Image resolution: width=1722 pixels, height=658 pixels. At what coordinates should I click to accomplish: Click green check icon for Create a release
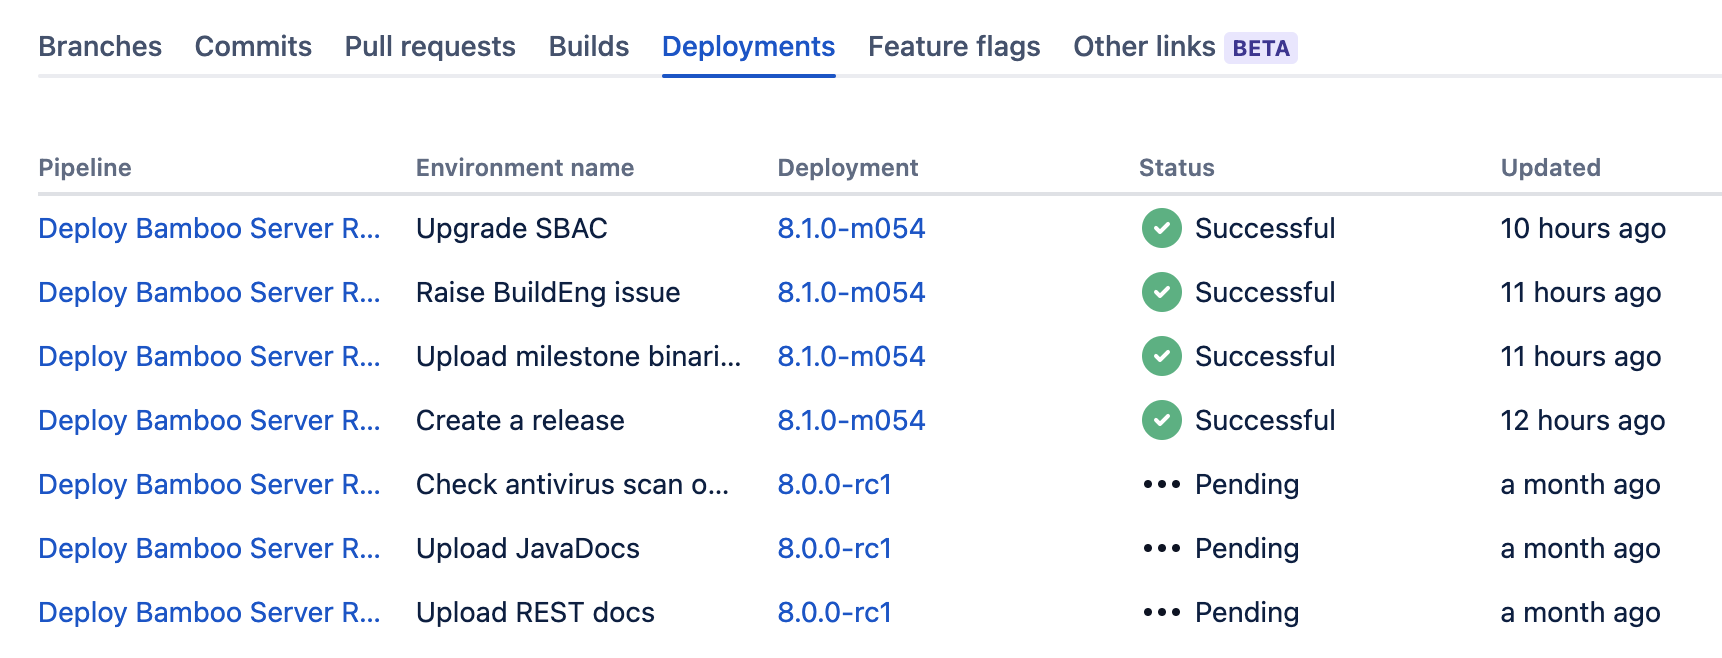point(1162,420)
